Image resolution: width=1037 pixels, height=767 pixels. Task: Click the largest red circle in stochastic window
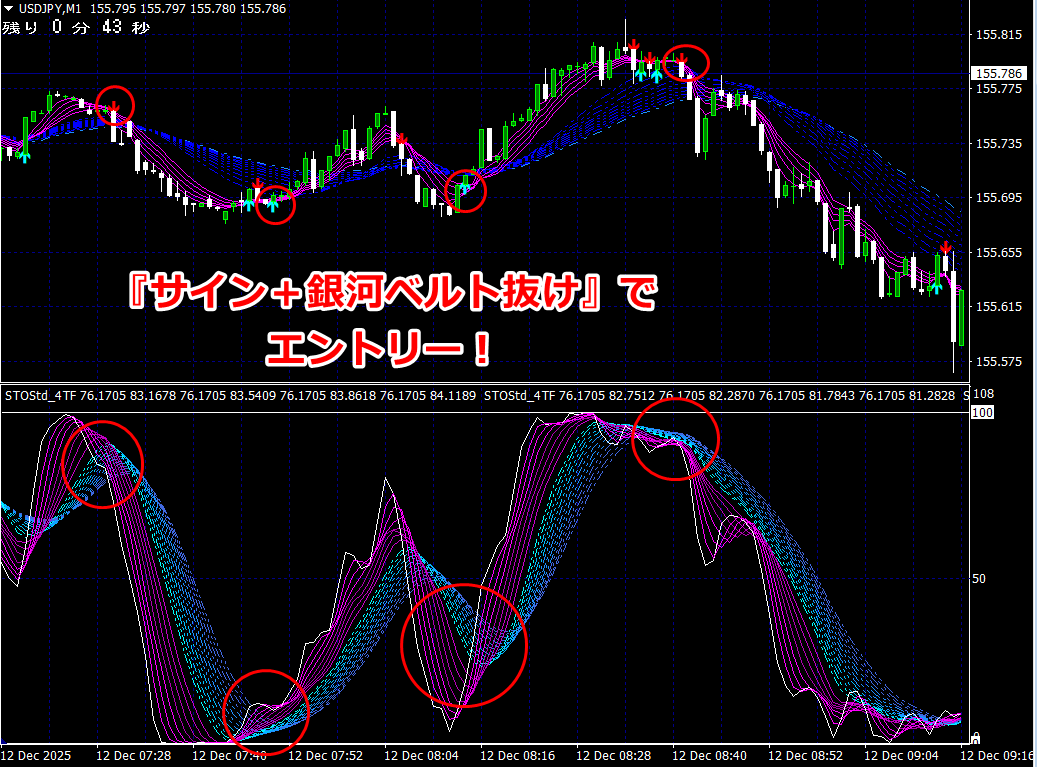(x=464, y=645)
